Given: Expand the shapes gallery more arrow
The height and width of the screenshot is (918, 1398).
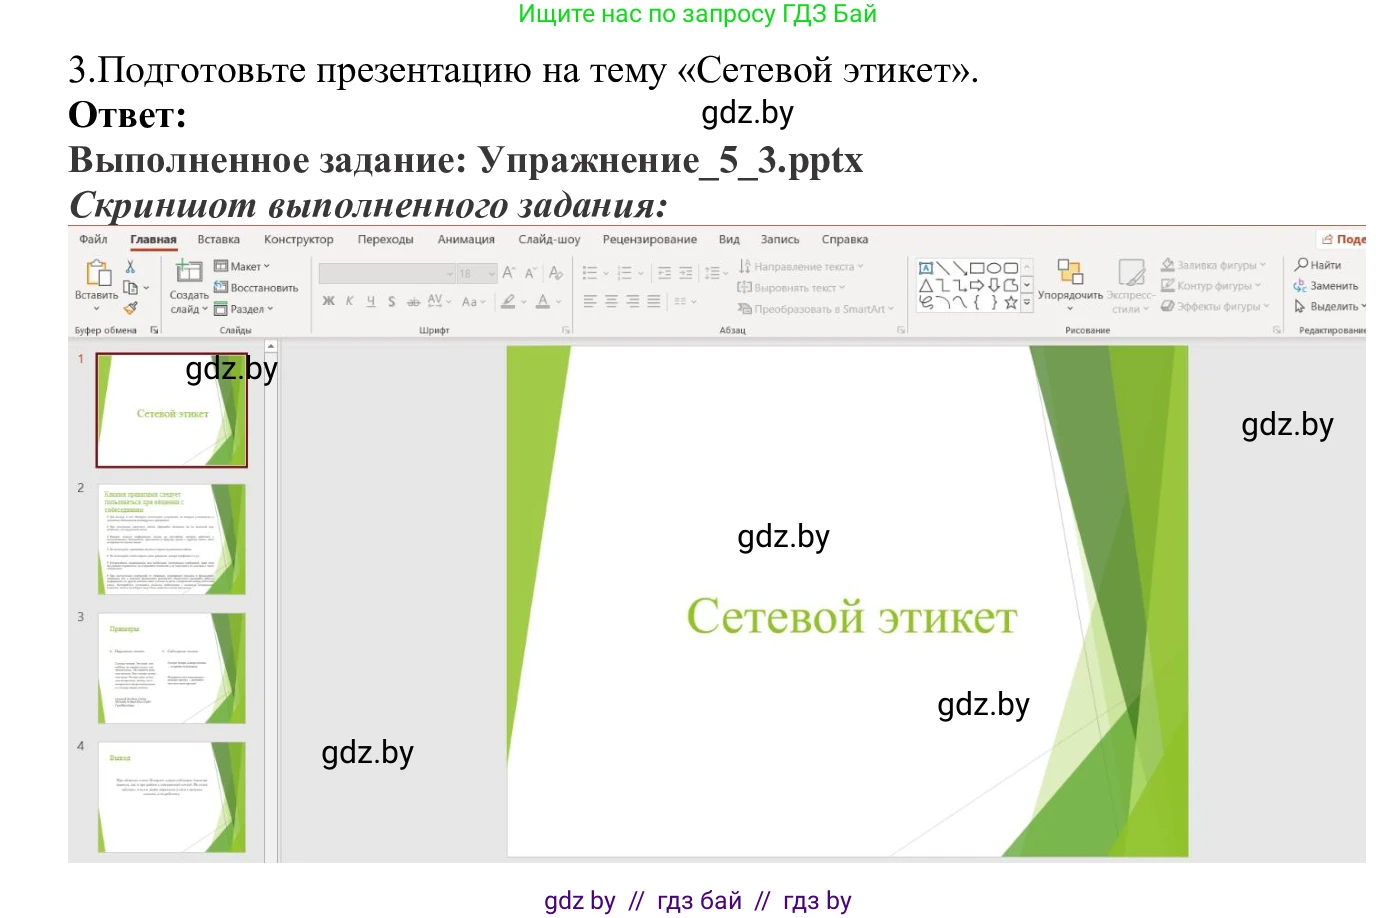Looking at the screenshot, I should click(1027, 302).
